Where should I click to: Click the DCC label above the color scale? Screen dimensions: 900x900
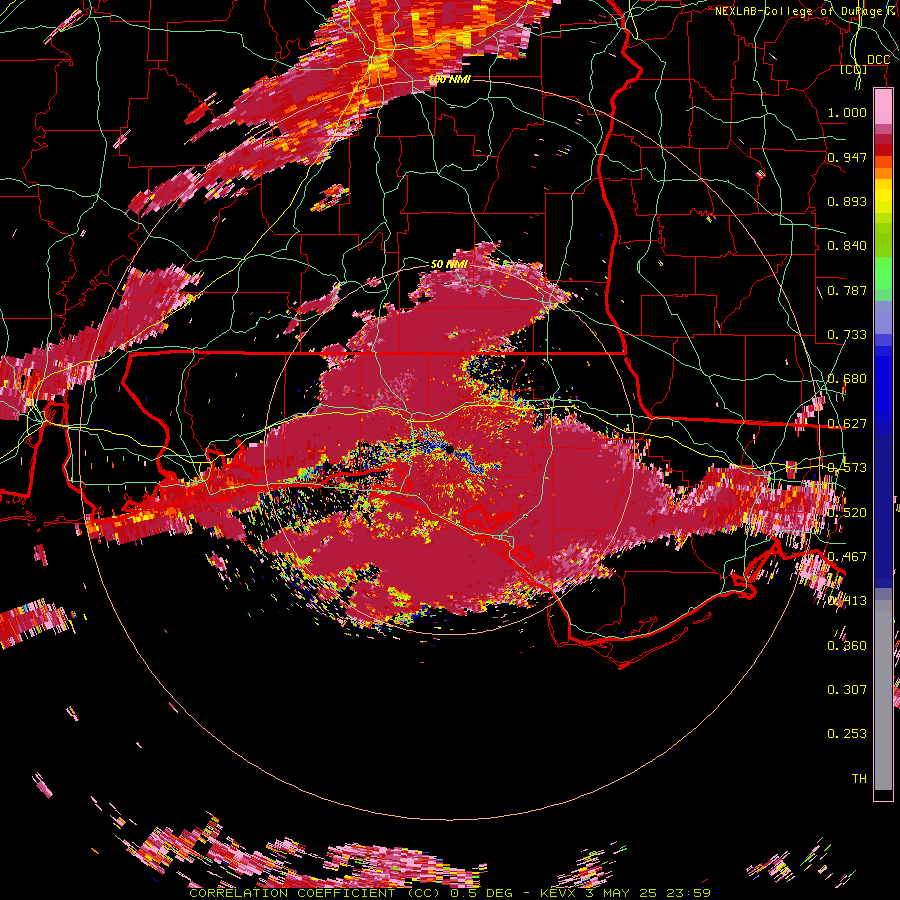point(878,60)
